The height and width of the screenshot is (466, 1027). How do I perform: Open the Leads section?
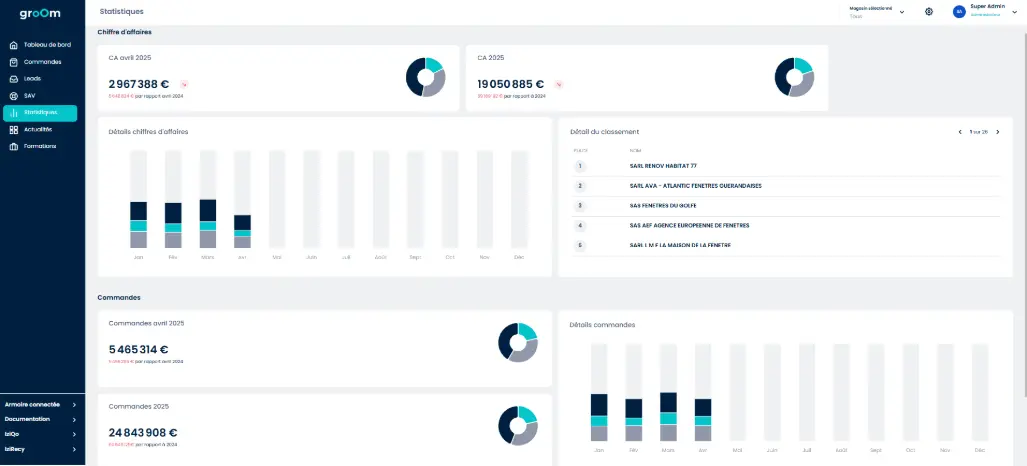pos(32,78)
